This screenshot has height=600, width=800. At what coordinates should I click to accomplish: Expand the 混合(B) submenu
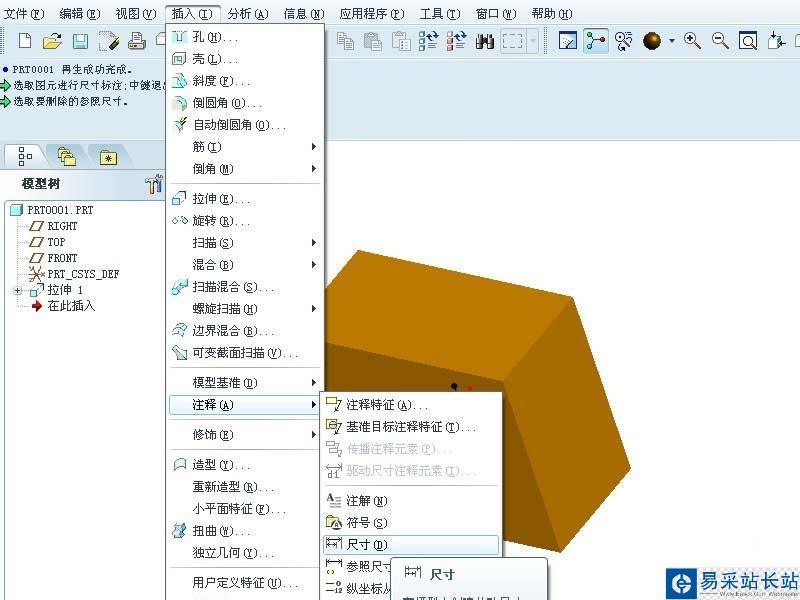(x=245, y=264)
